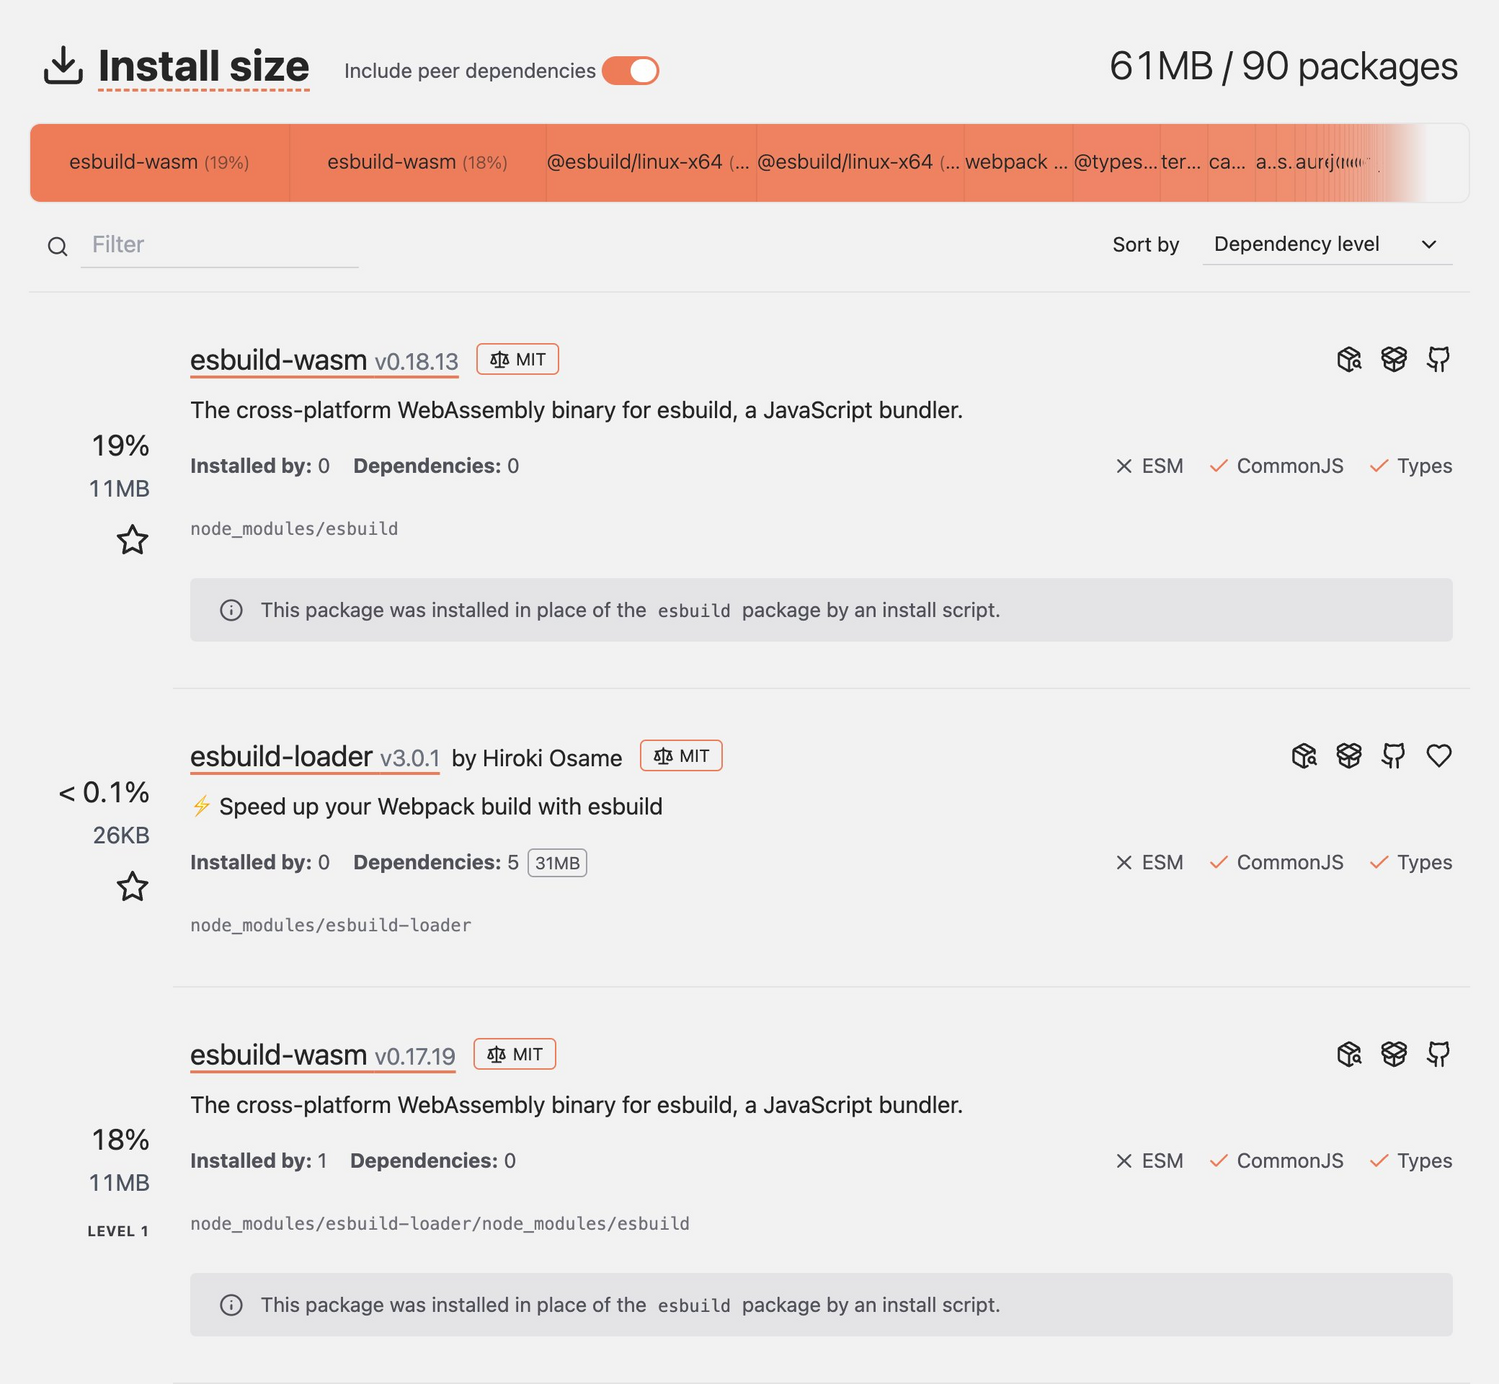This screenshot has height=1384, width=1499.
Task: Select the webpack bar segment
Action: [x=1018, y=162]
